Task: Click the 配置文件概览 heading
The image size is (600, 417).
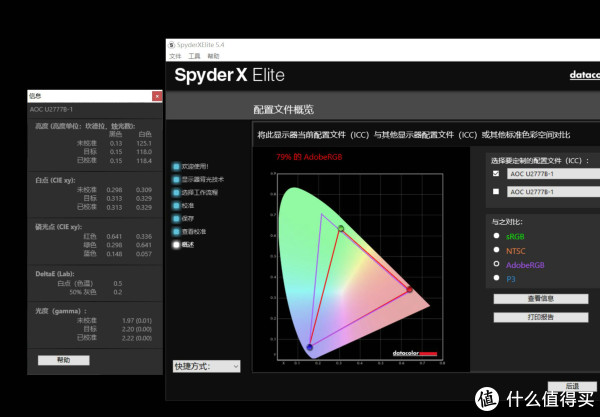Action: (x=284, y=110)
